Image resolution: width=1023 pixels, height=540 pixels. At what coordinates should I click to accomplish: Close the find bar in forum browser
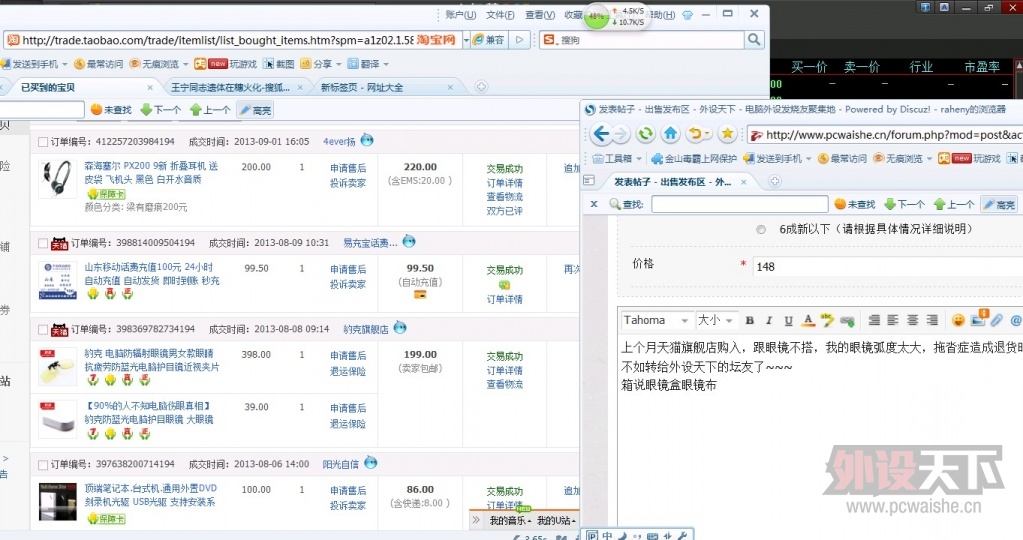(594, 204)
